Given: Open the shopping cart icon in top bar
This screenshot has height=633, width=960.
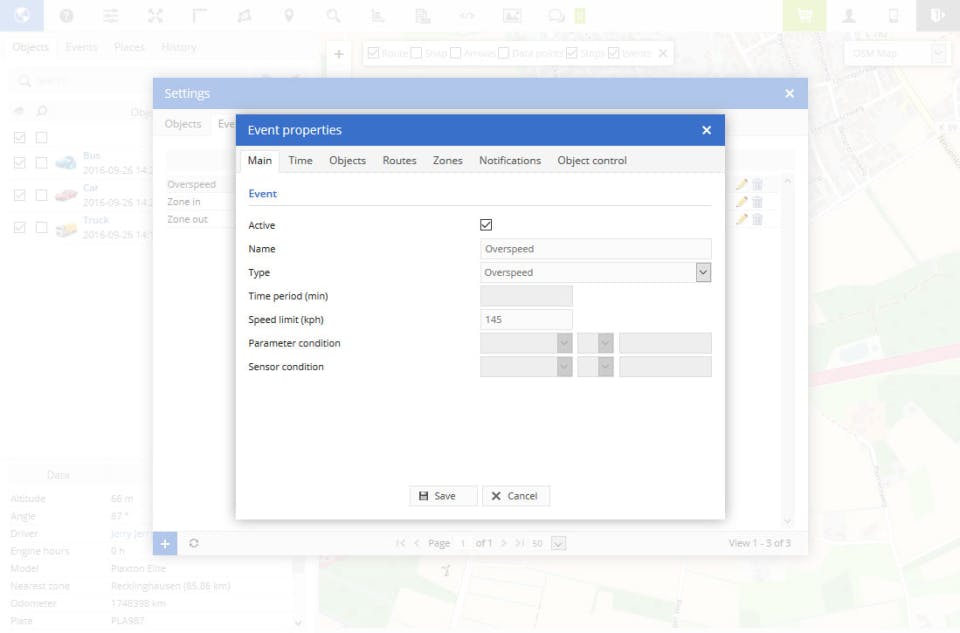Looking at the screenshot, I should (804, 15).
